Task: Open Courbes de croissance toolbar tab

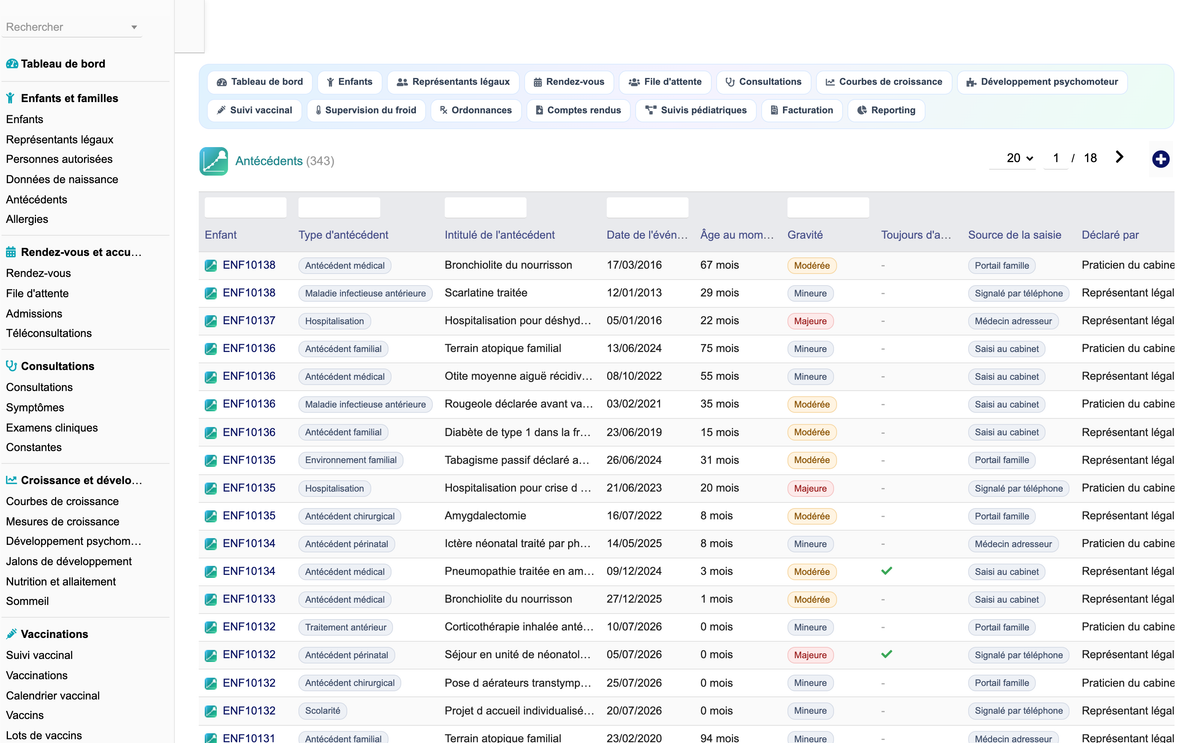Action: pyautogui.click(x=884, y=82)
